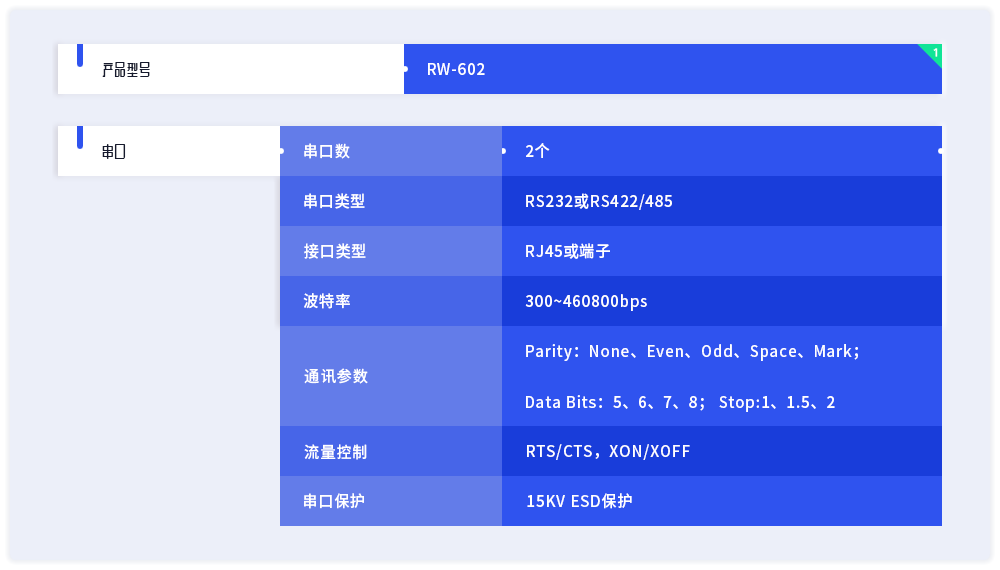Select the 波特率 row label
The width and height of the screenshot is (1000, 570).
click(x=327, y=301)
